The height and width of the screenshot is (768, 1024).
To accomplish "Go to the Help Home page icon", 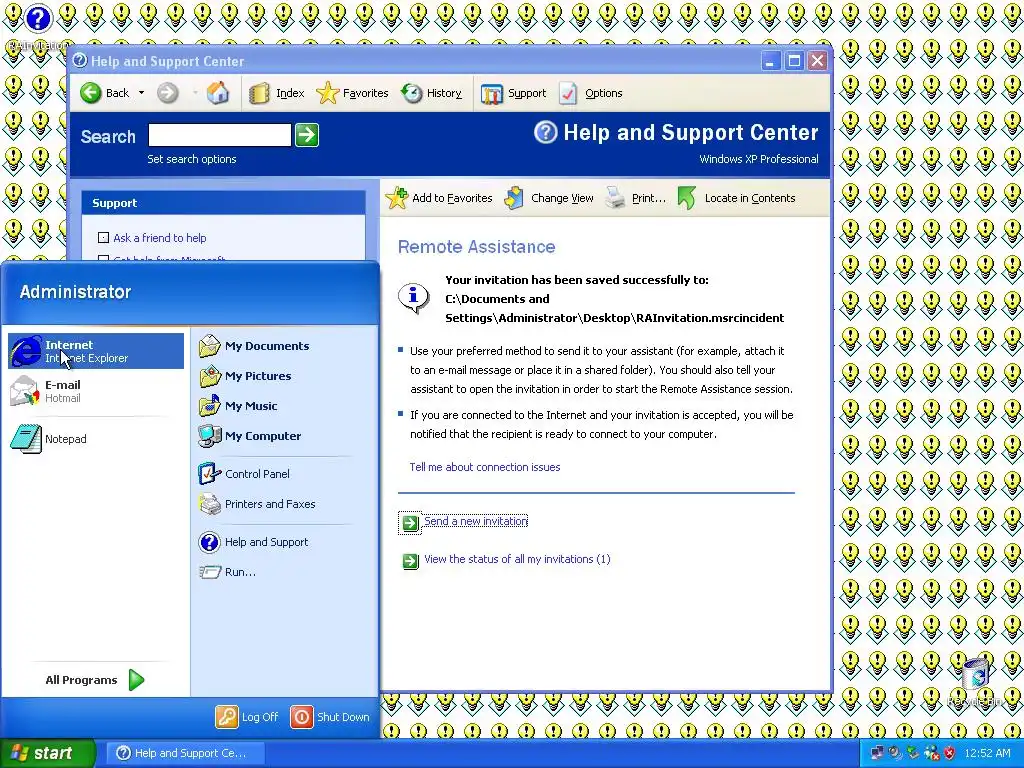I will [217, 93].
